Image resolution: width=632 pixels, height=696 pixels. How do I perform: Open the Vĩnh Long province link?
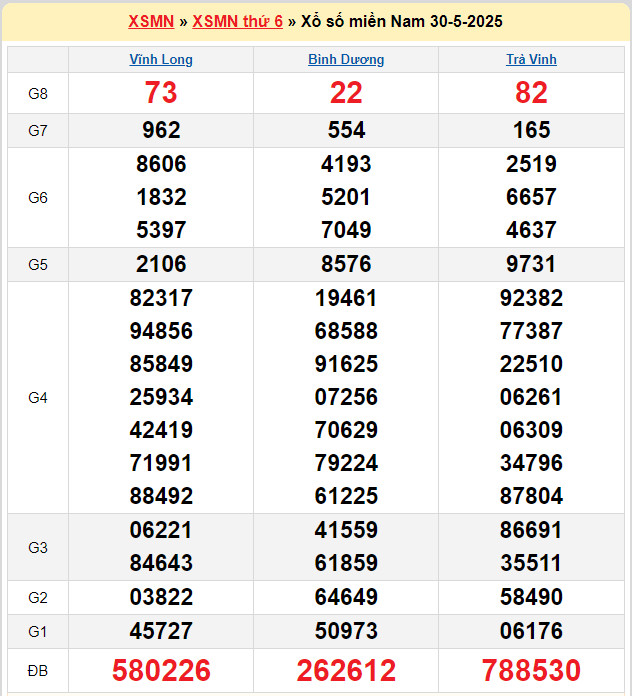click(x=161, y=60)
